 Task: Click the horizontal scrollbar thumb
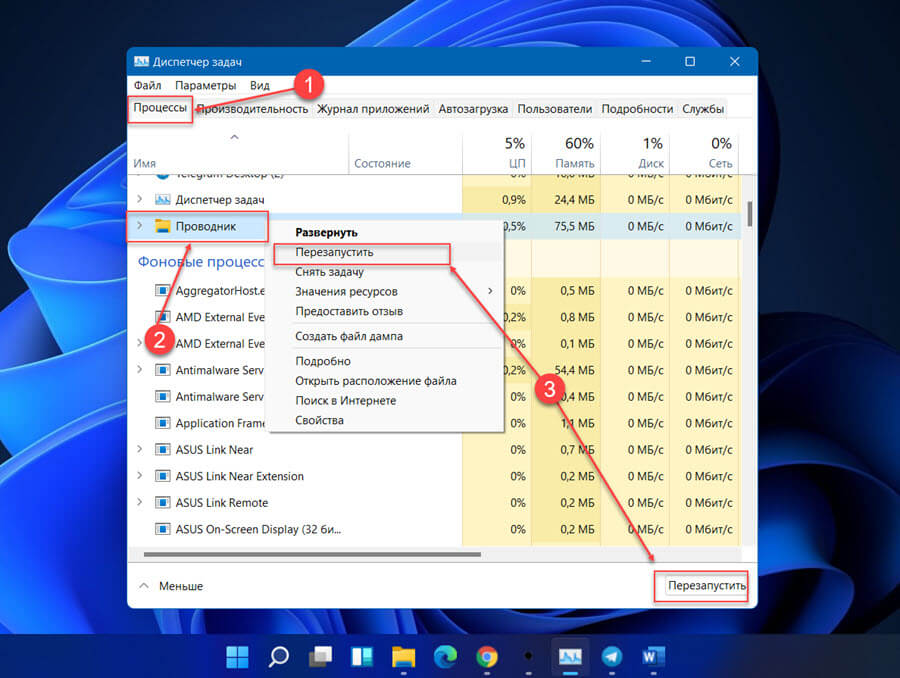(x=312, y=555)
